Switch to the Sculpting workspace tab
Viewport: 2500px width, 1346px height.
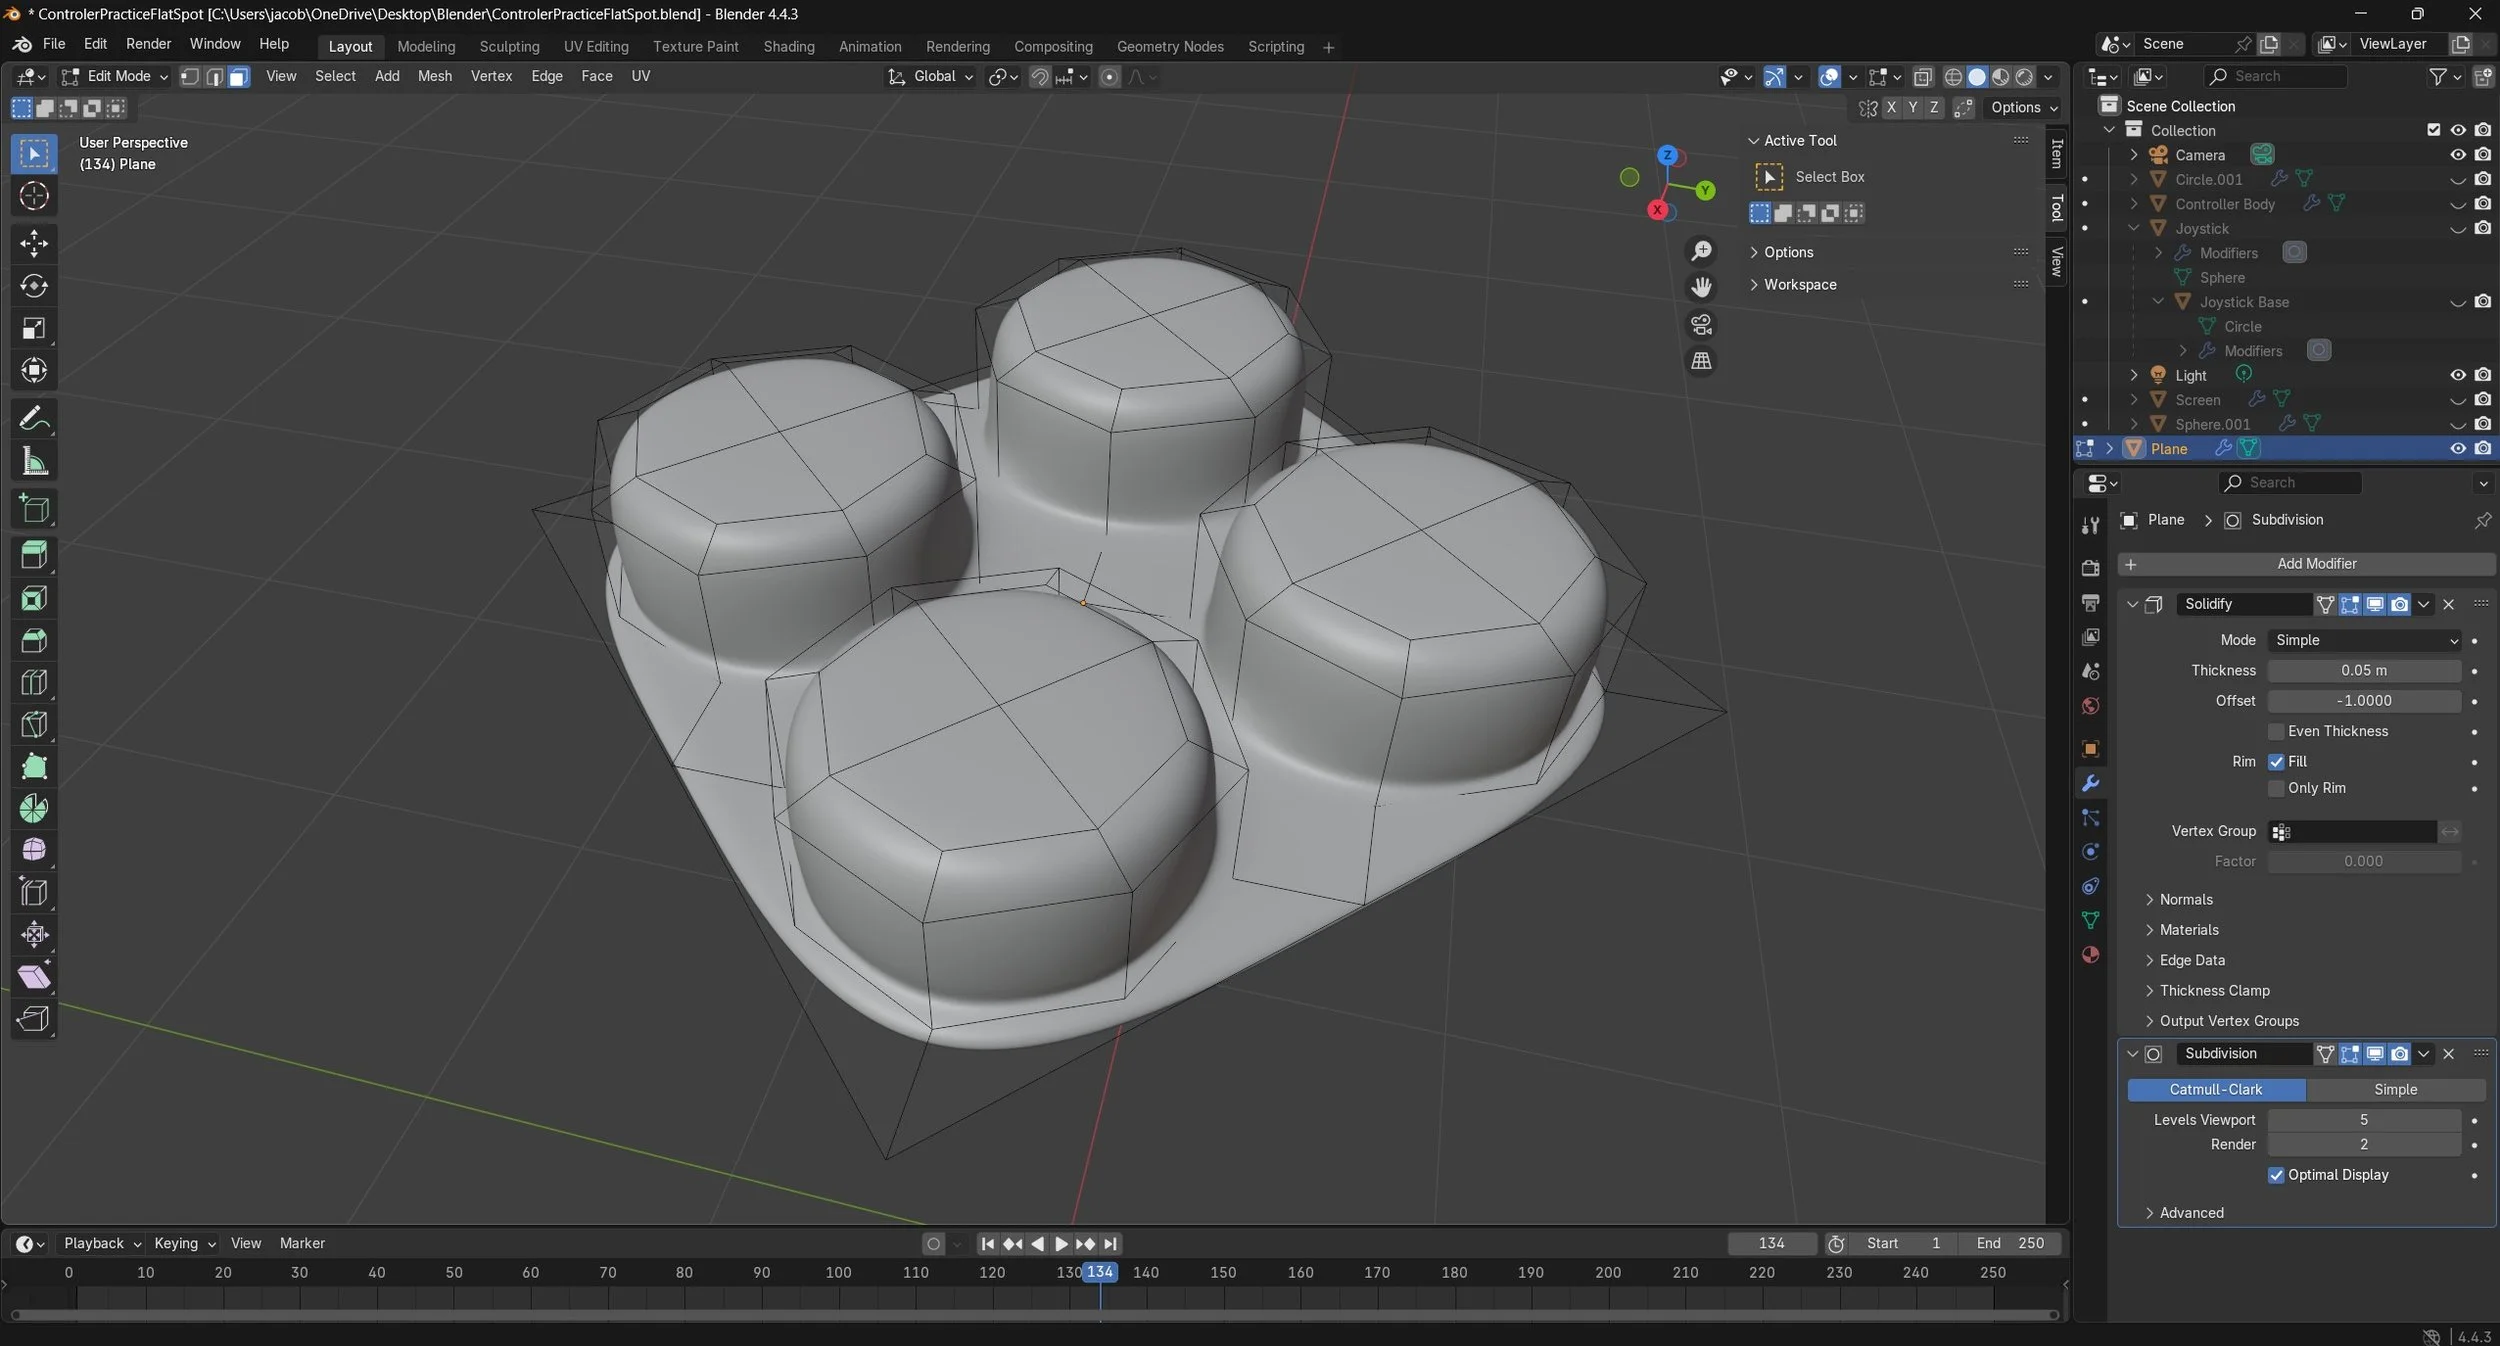click(x=509, y=46)
